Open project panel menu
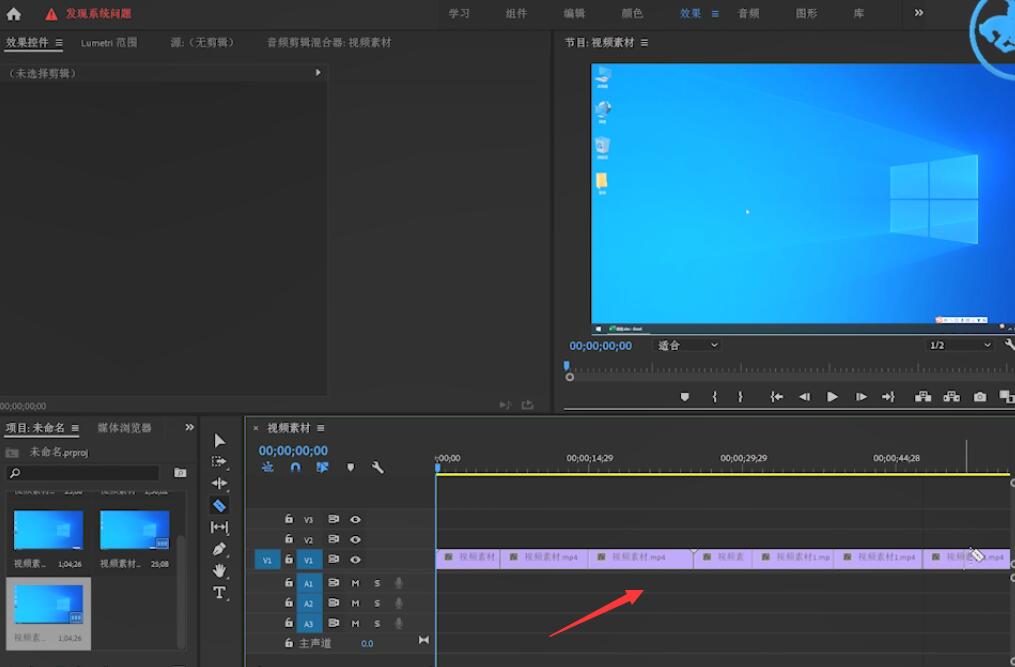This screenshot has width=1015, height=667. click(75, 428)
